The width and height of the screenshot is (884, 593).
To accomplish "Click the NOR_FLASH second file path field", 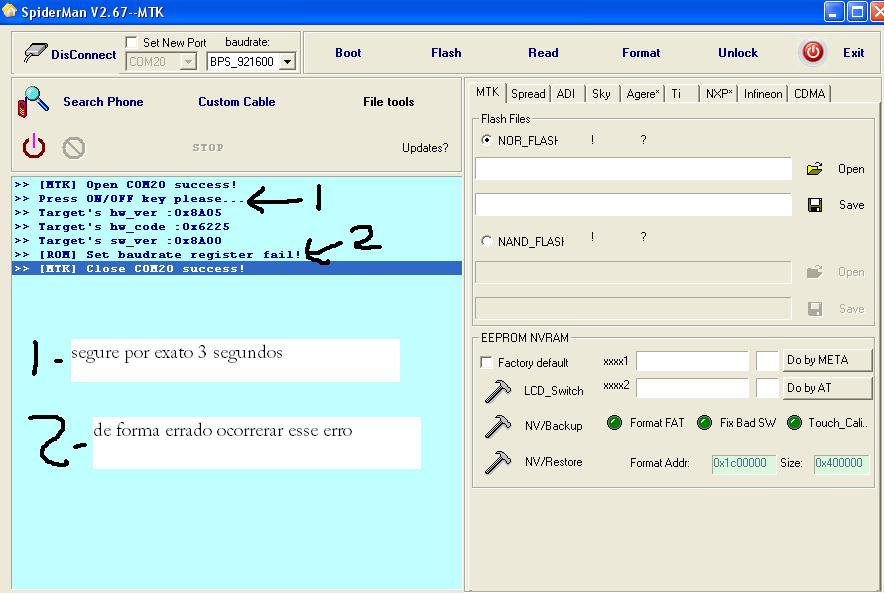I will (x=633, y=205).
